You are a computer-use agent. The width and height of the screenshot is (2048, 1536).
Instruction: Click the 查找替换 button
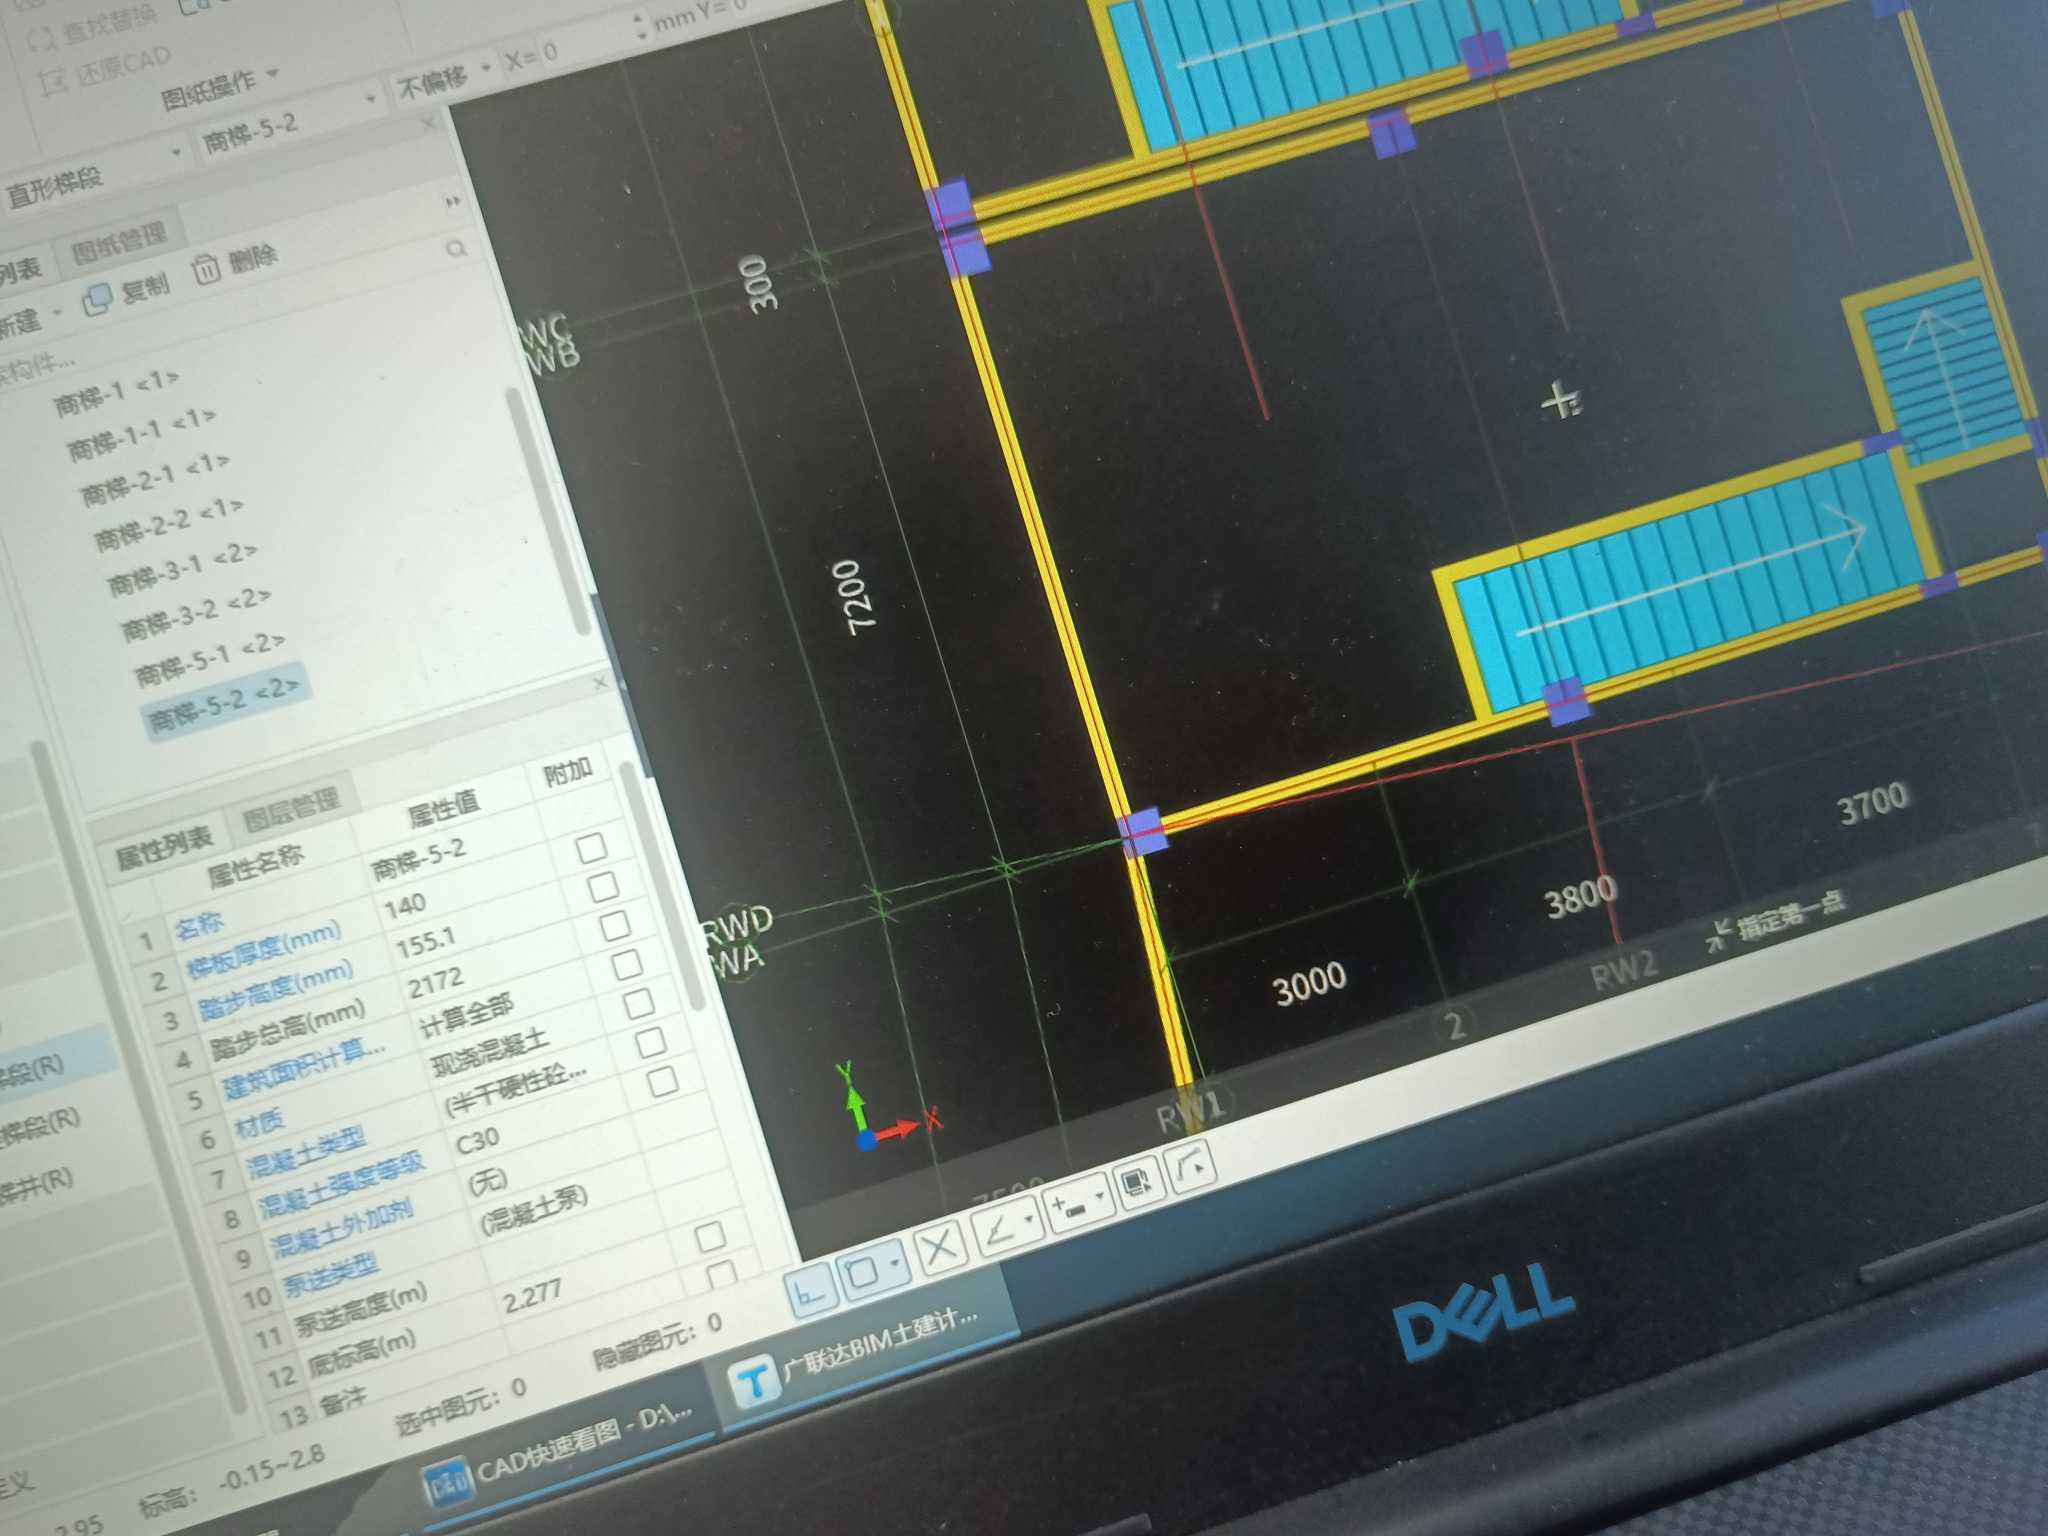(93, 27)
